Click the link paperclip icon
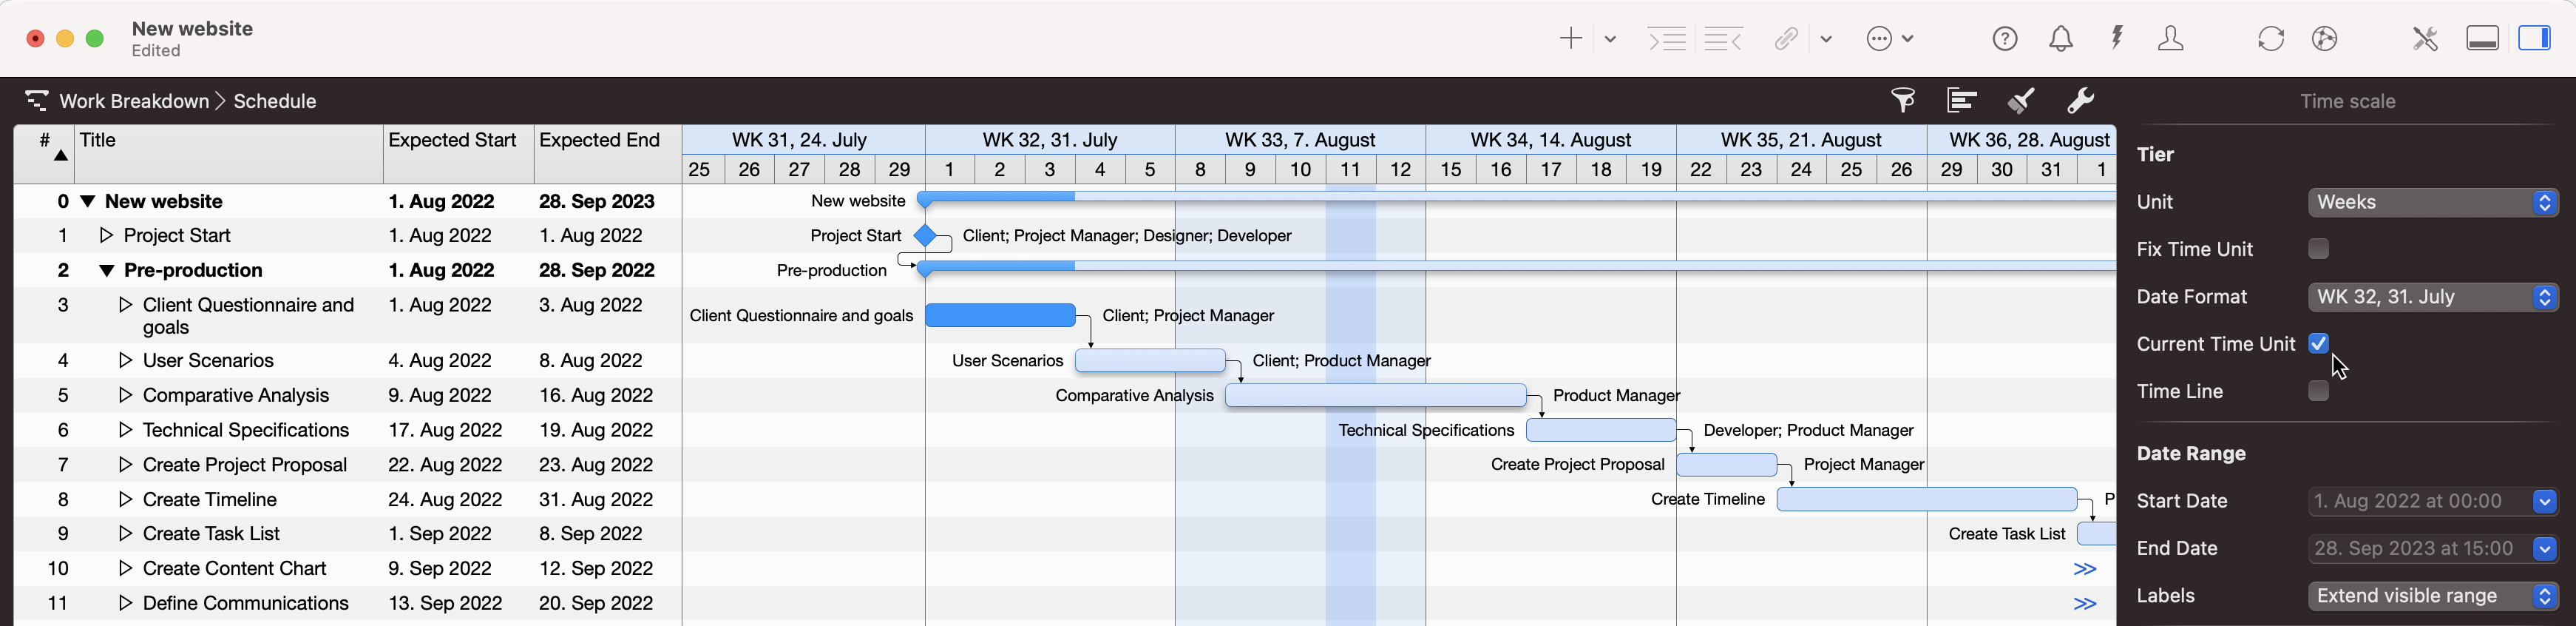Image resolution: width=2576 pixels, height=626 pixels. [1786, 39]
